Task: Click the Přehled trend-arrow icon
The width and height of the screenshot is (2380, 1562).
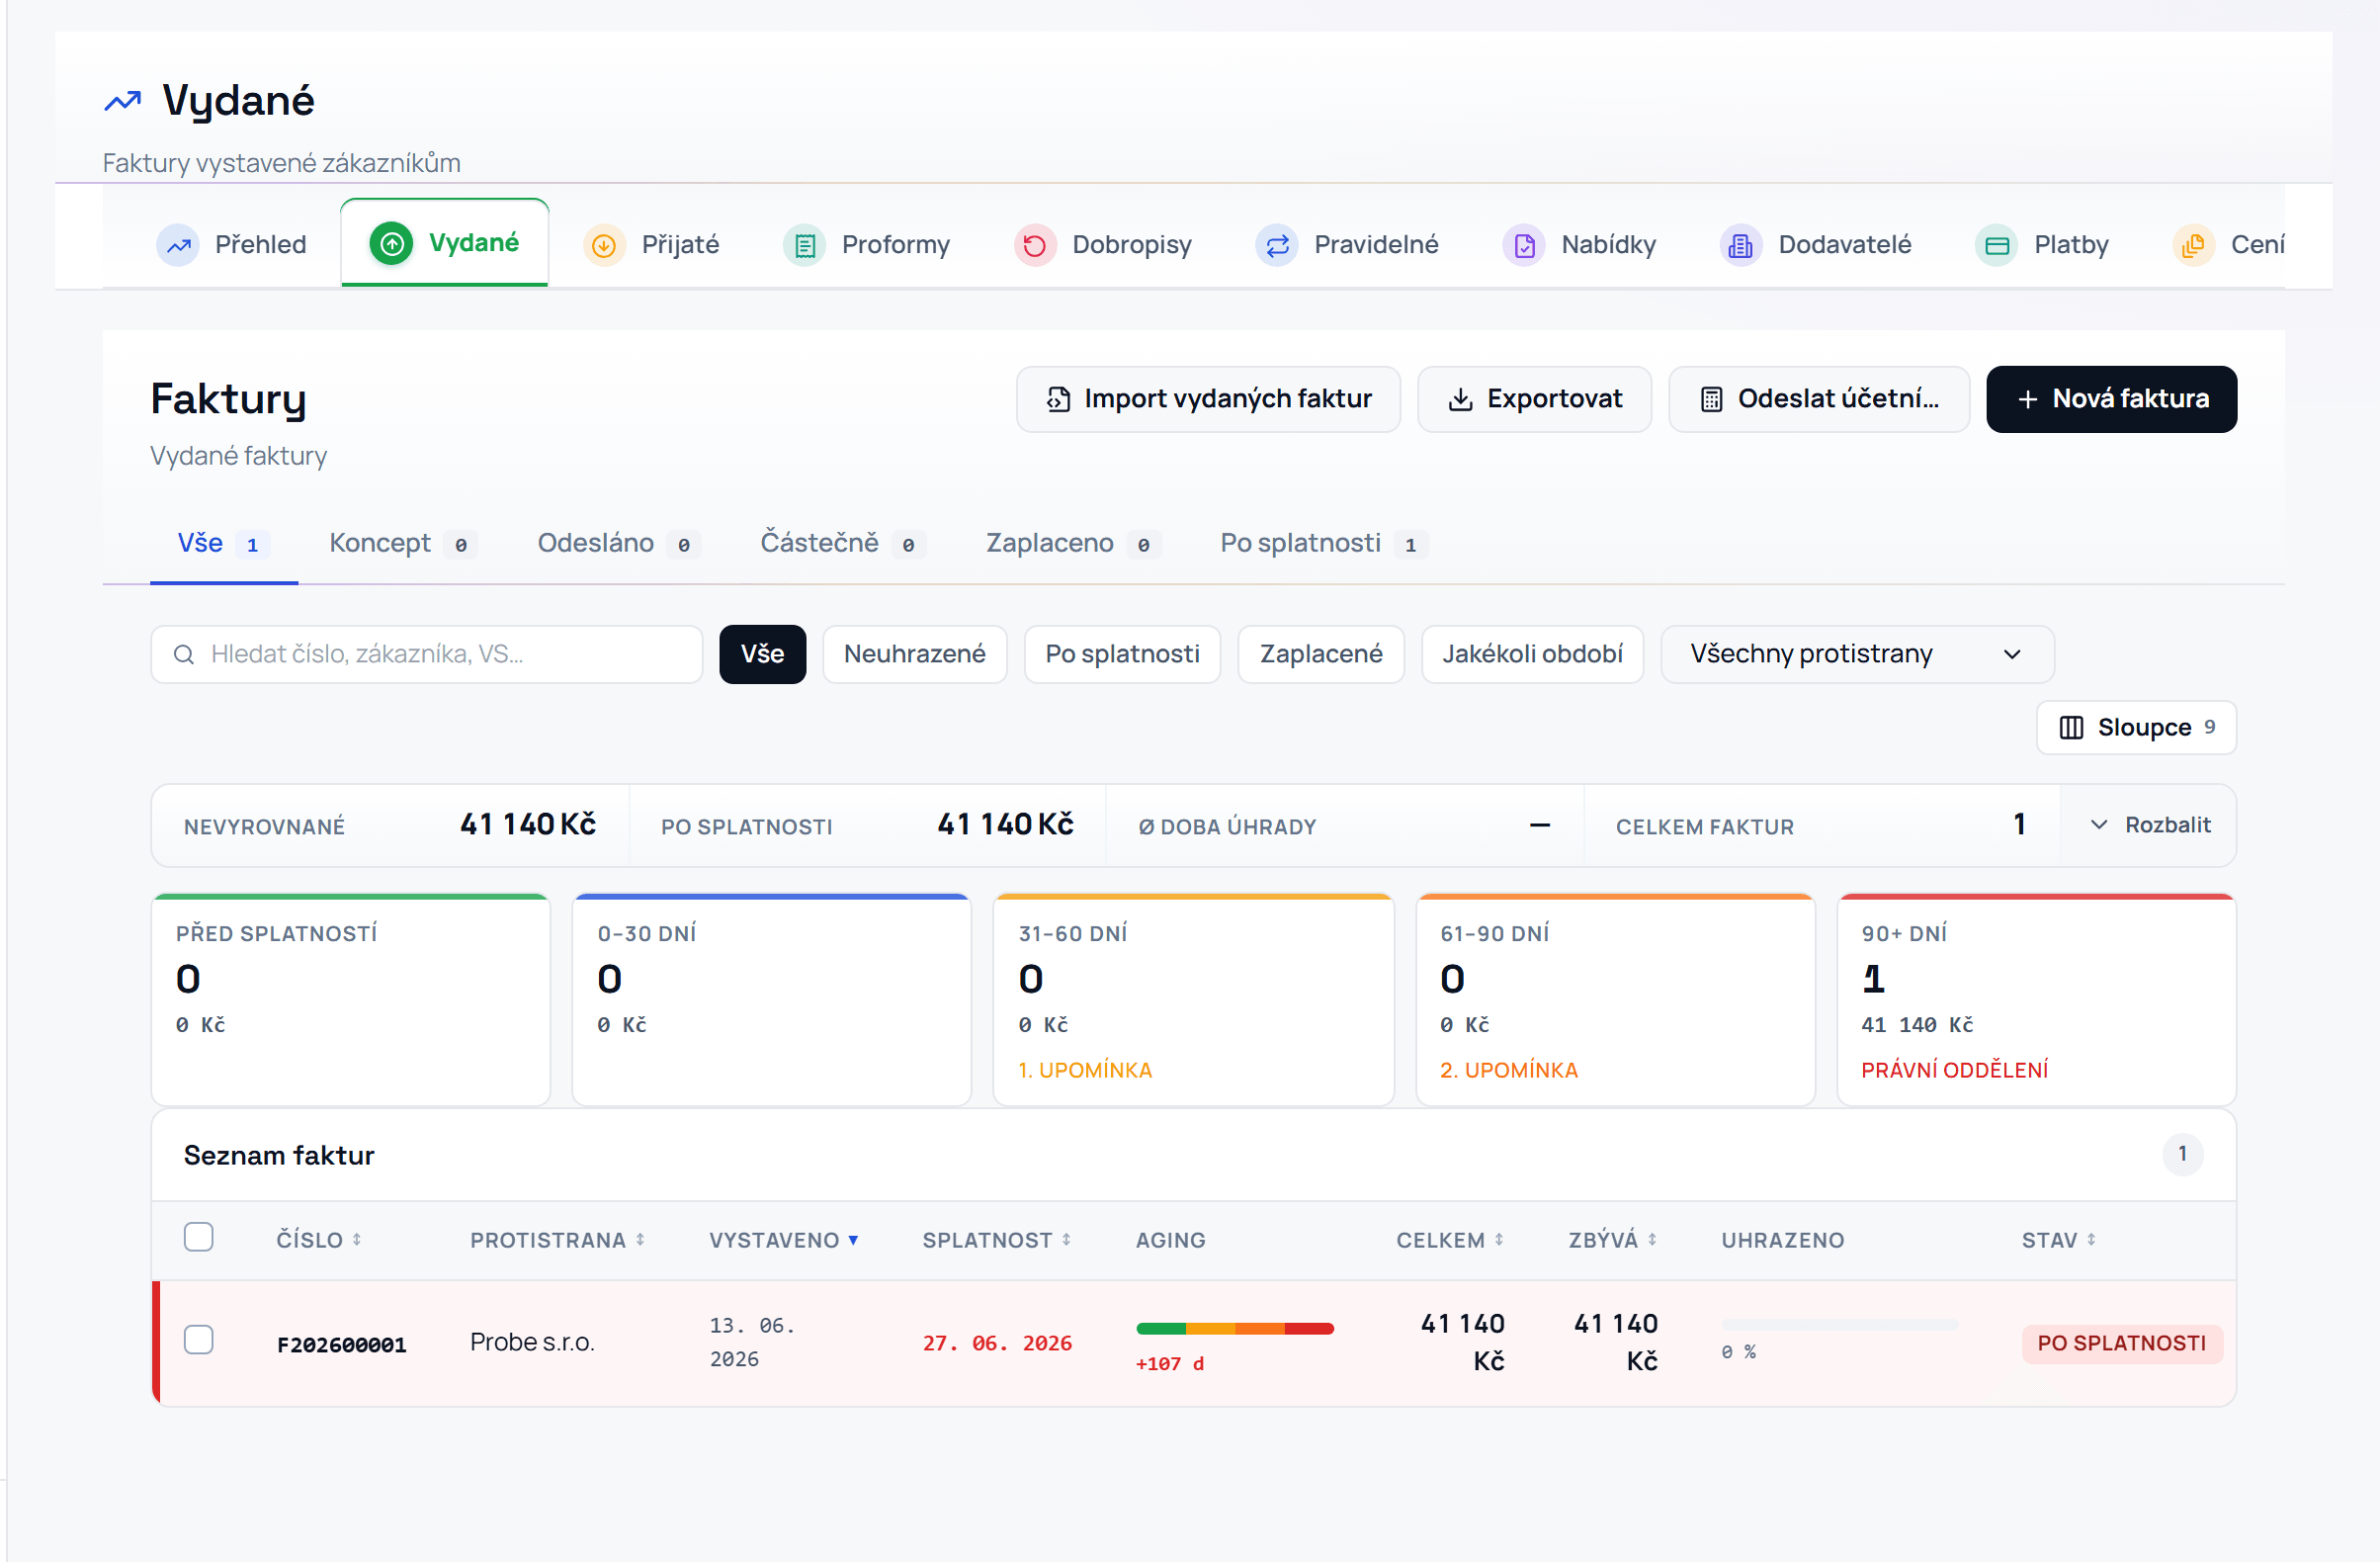Action: (x=178, y=244)
